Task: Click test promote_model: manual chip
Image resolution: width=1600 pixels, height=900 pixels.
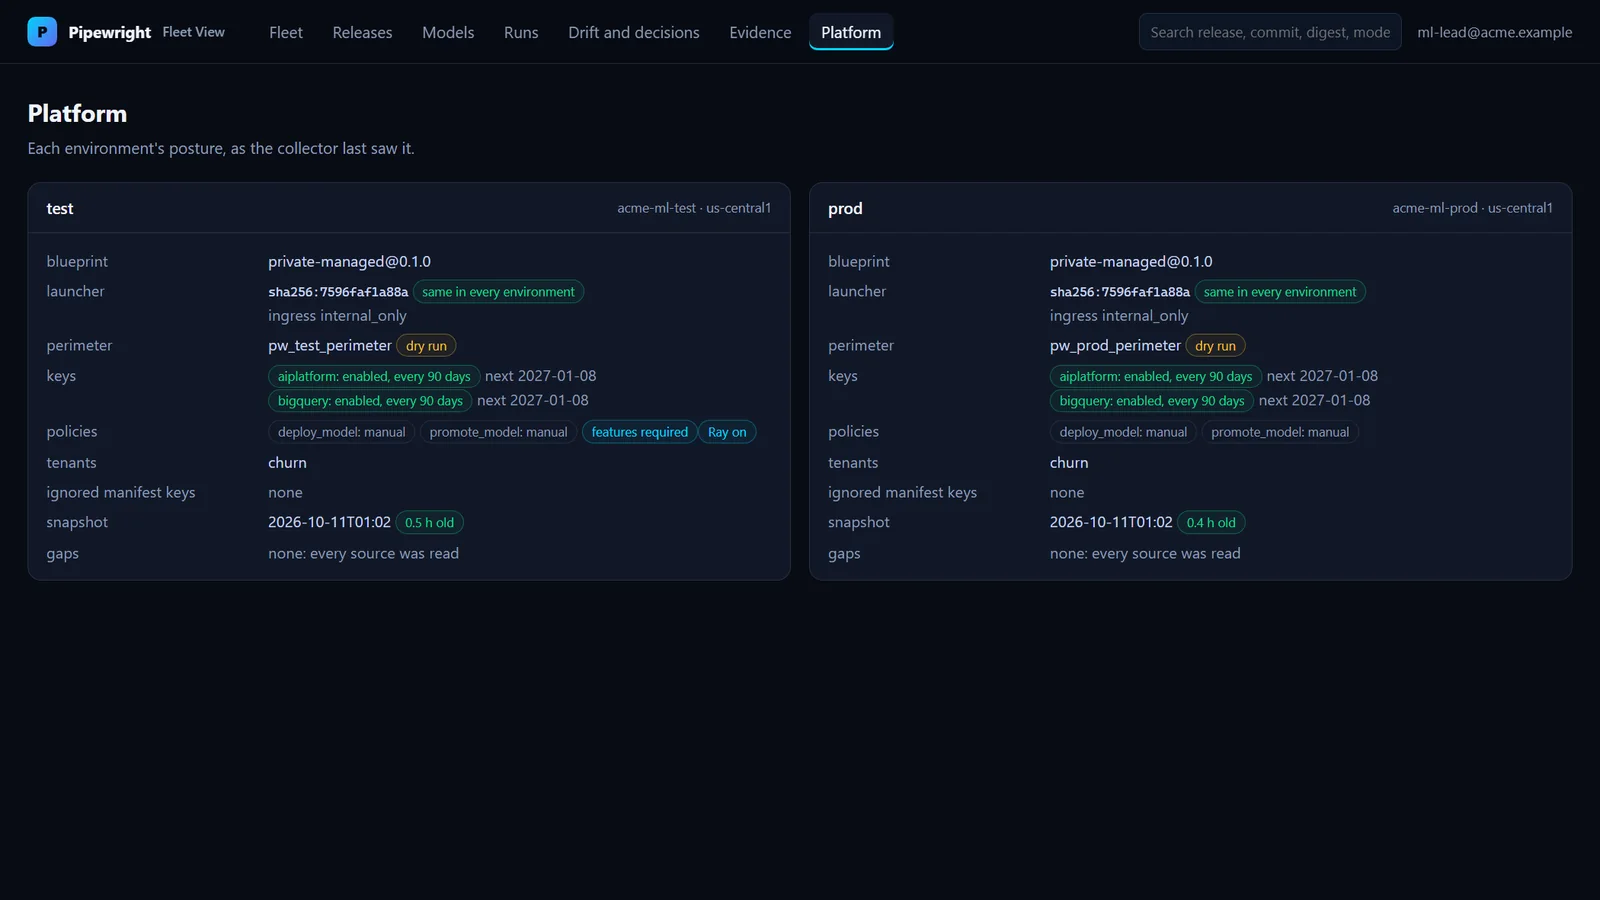Action: pyautogui.click(x=498, y=432)
